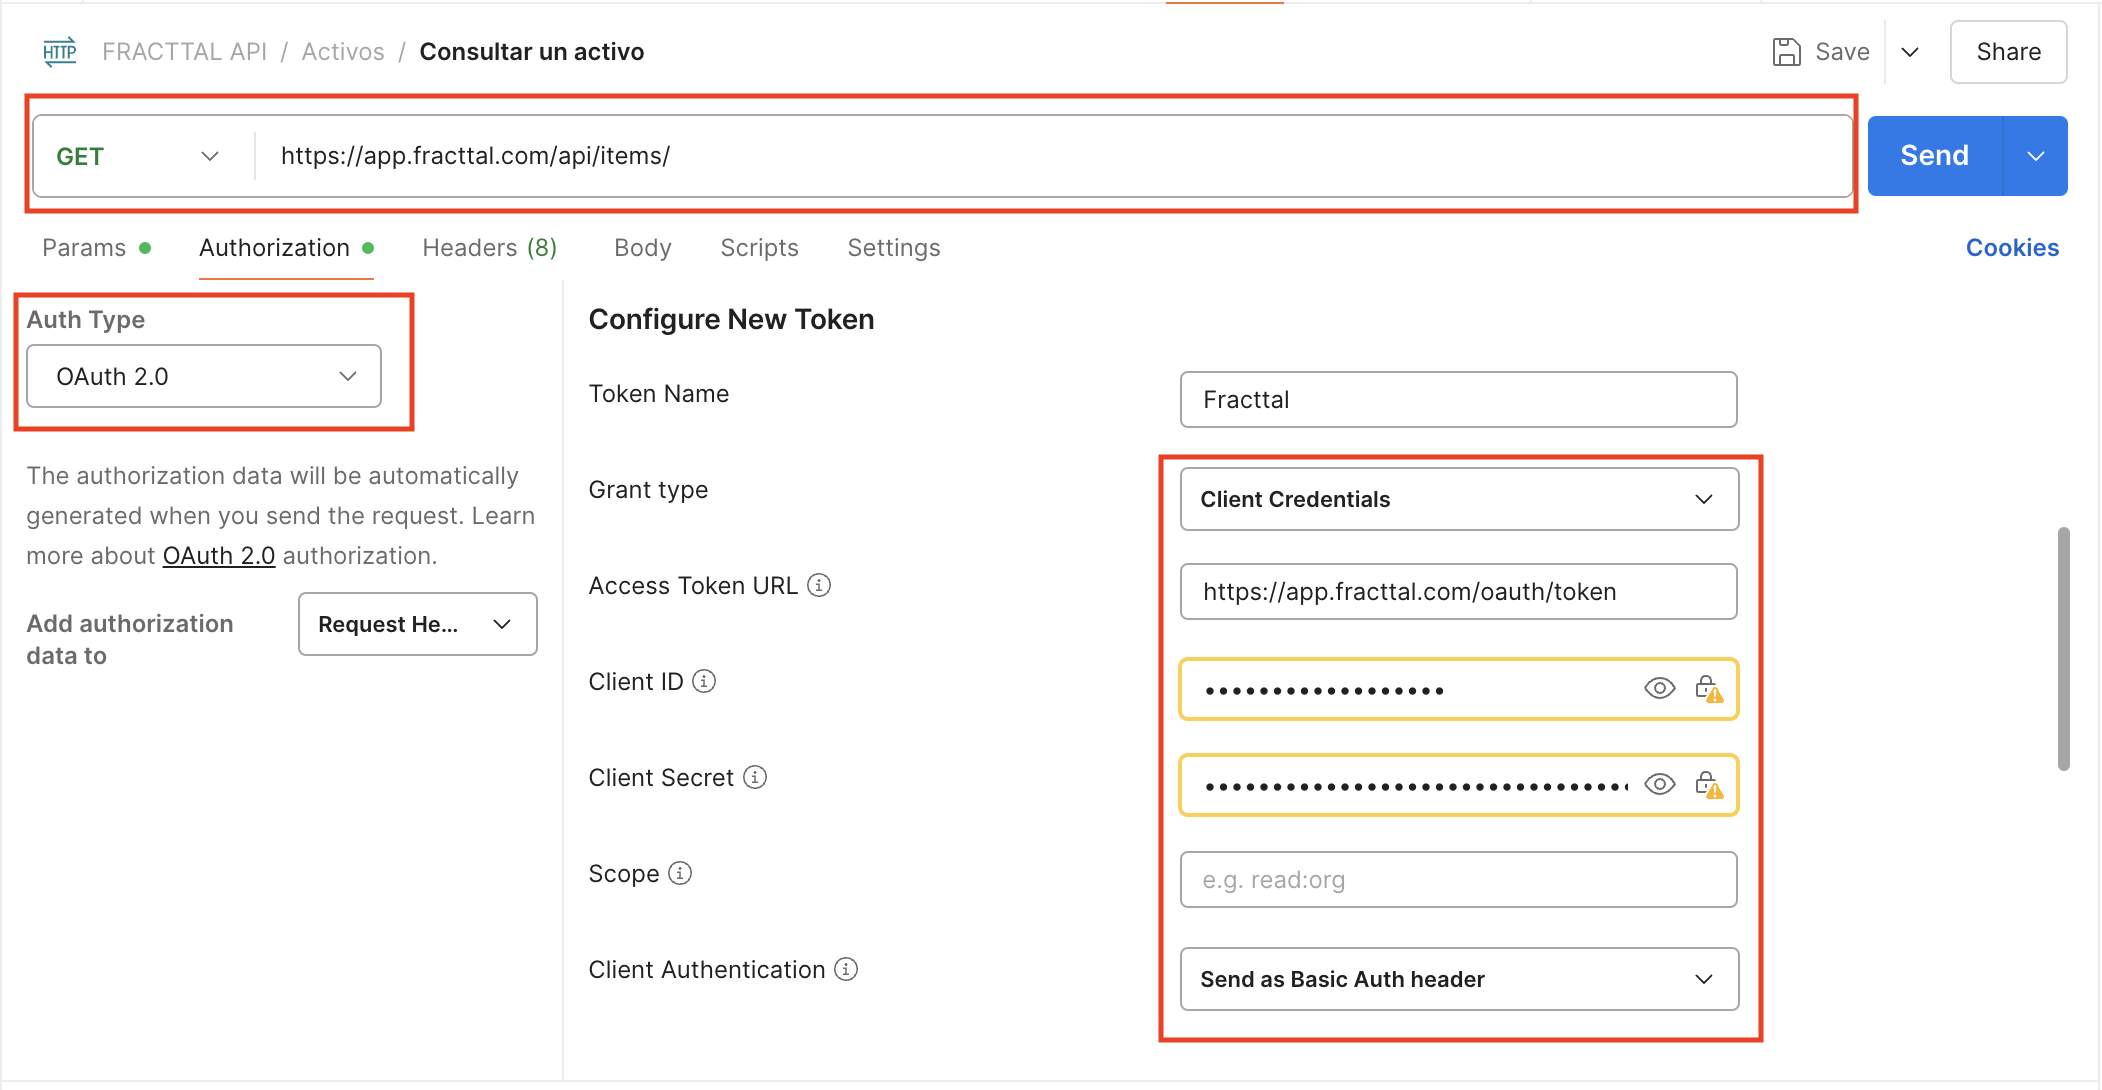Switch to the Body tab
This screenshot has height=1090, width=2102.
click(x=642, y=248)
